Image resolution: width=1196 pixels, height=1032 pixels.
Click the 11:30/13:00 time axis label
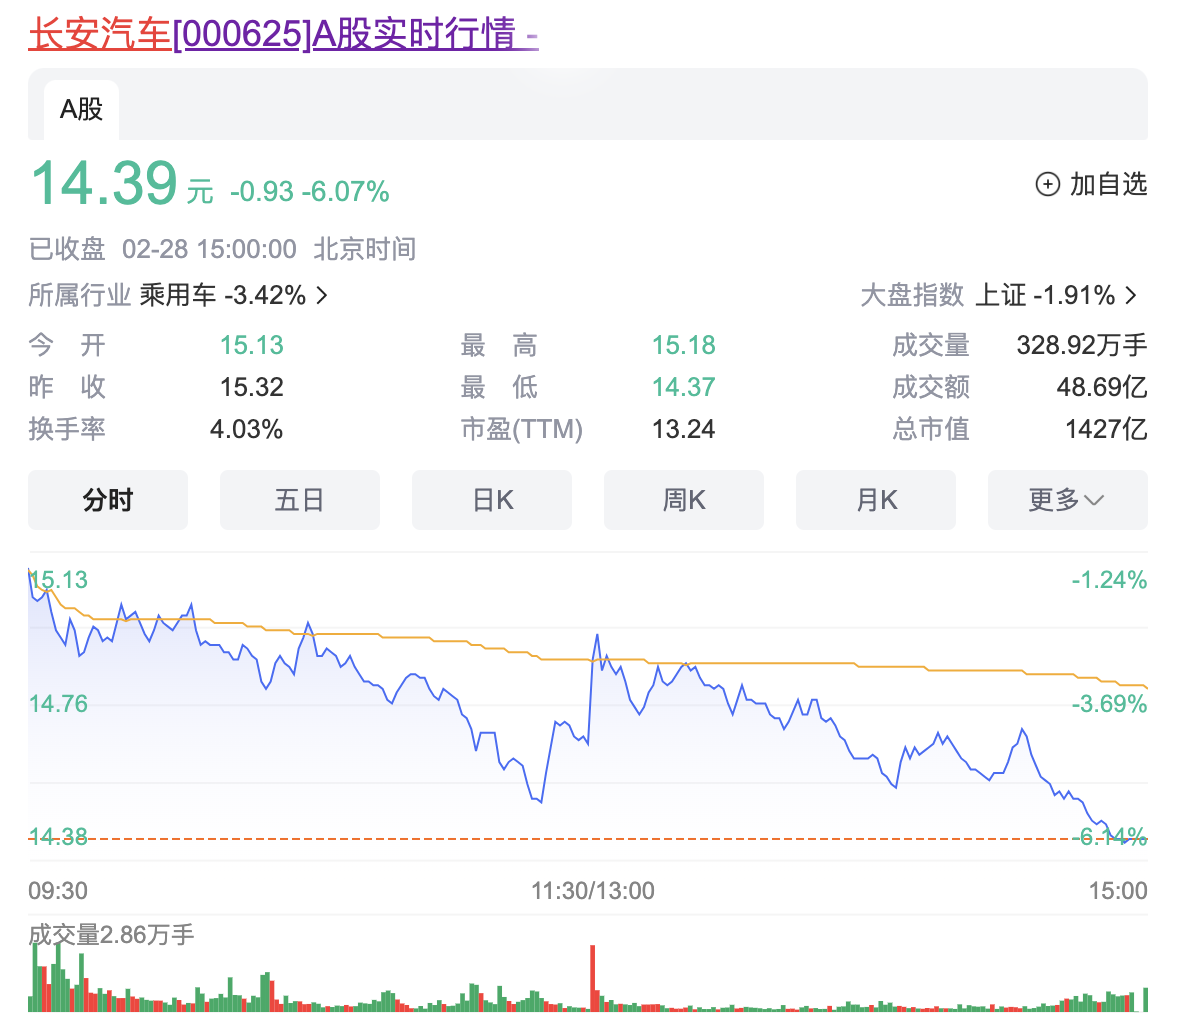(x=593, y=891)
